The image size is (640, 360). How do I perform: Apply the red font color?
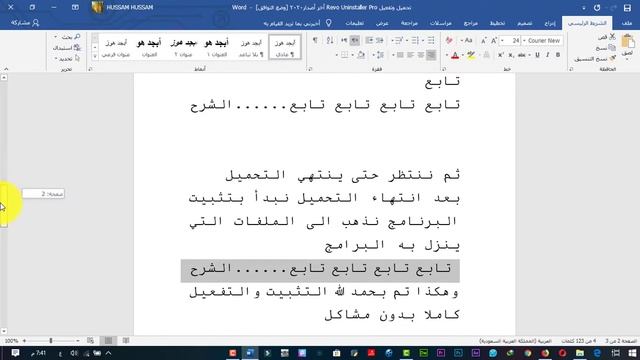click(x=455, y=55)
